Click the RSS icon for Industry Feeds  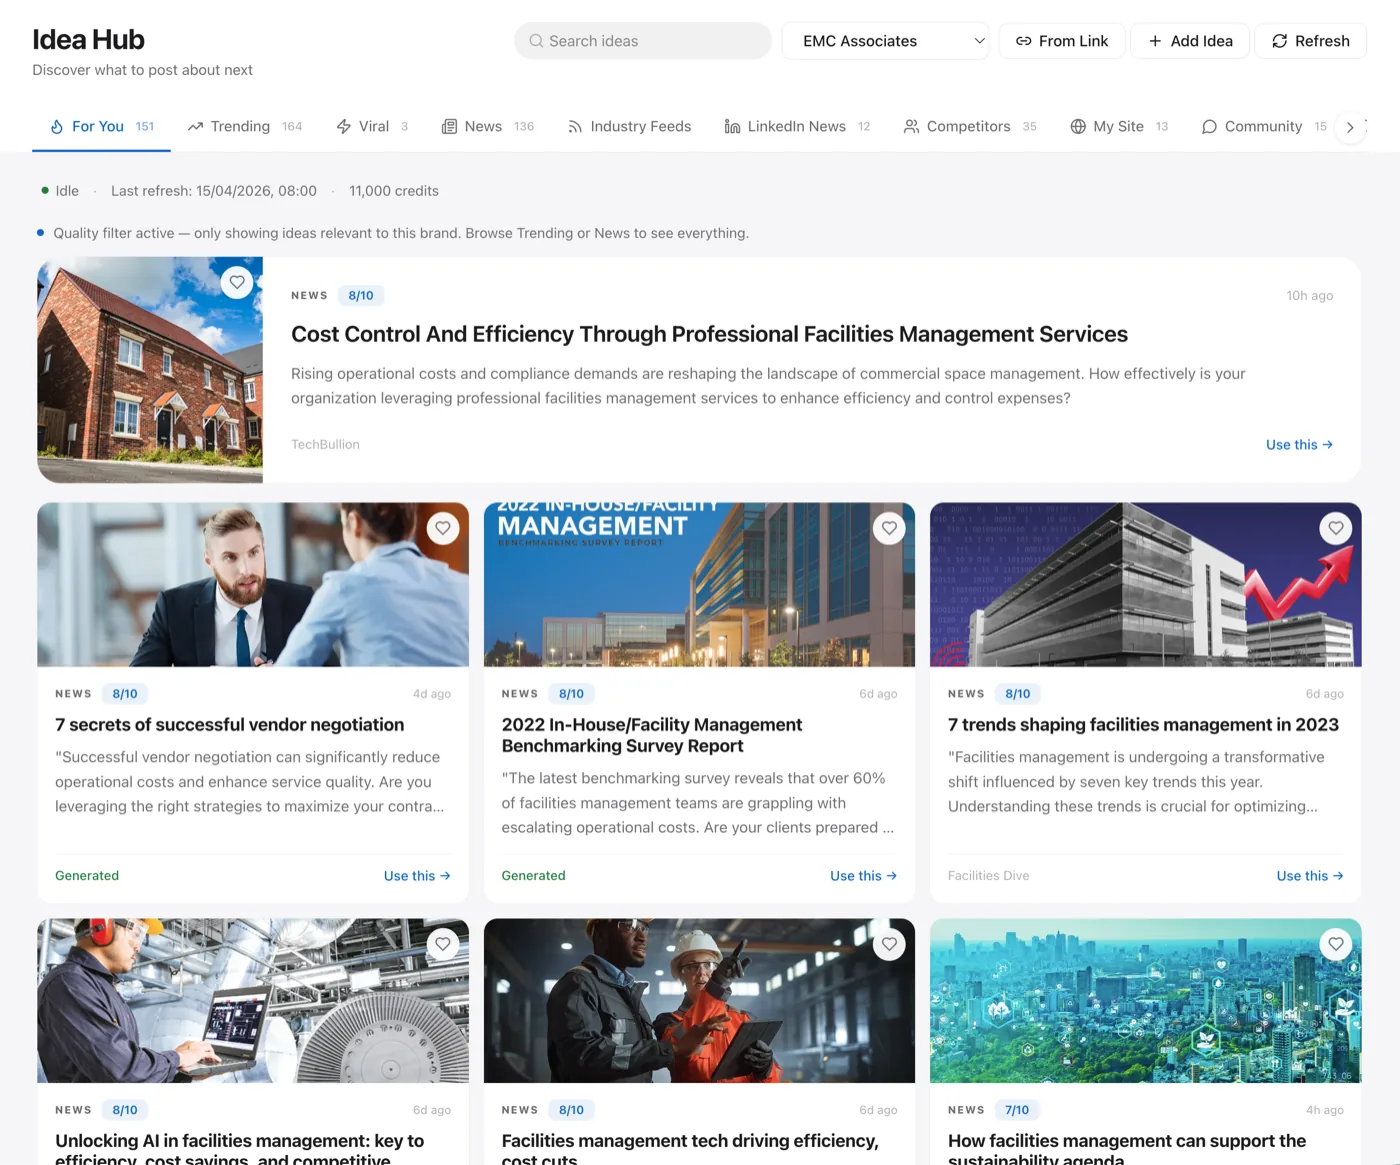[x=575, y=127]
